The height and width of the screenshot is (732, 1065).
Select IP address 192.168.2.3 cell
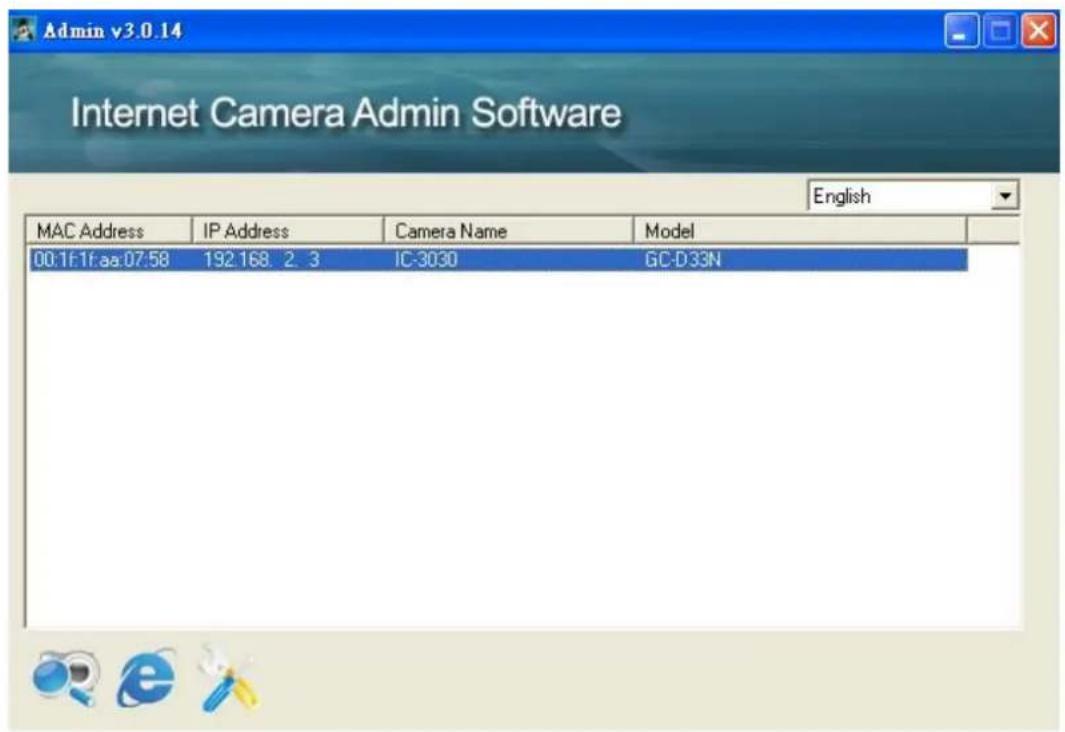pyautogui.click(x=261, y=259)
